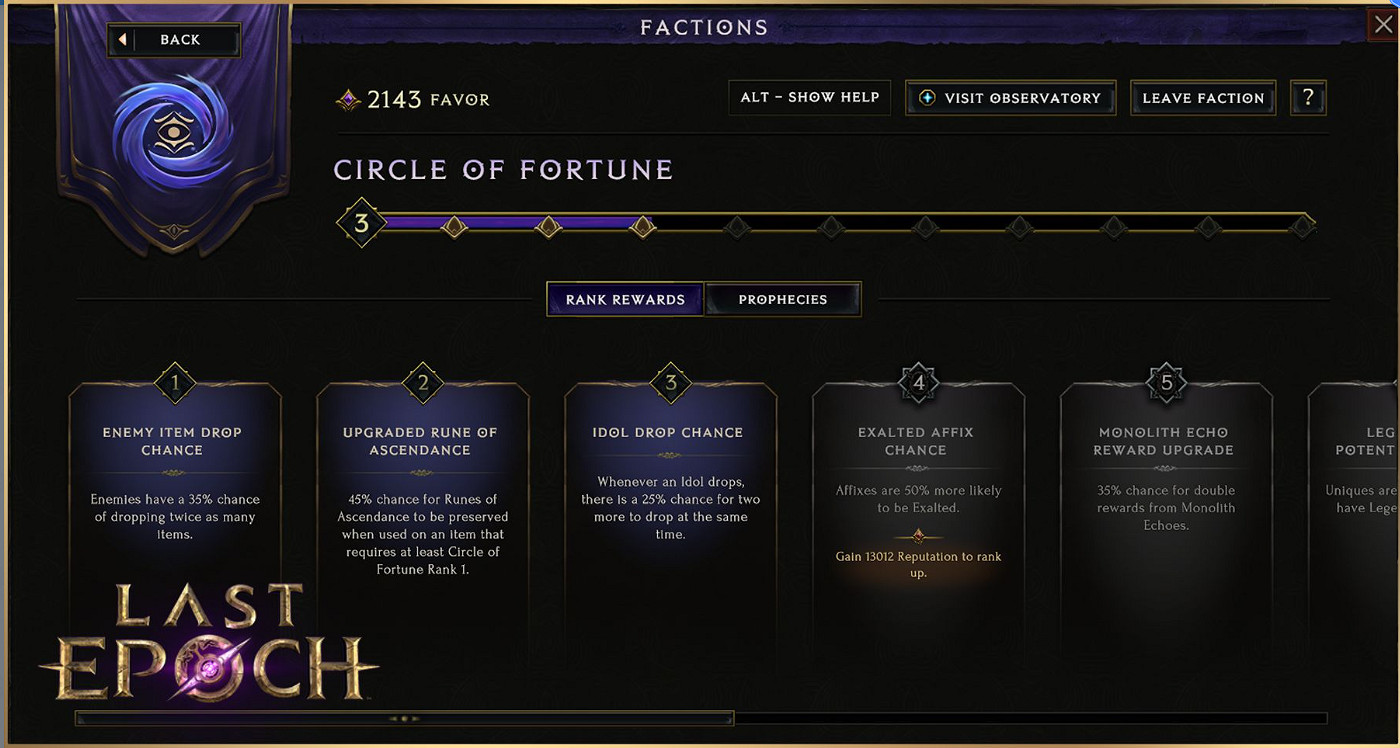Click the rank 3 diamond badge on progress bar
Image resolution: width=1400 pixels, height=748 pixels.
[362, 224]
